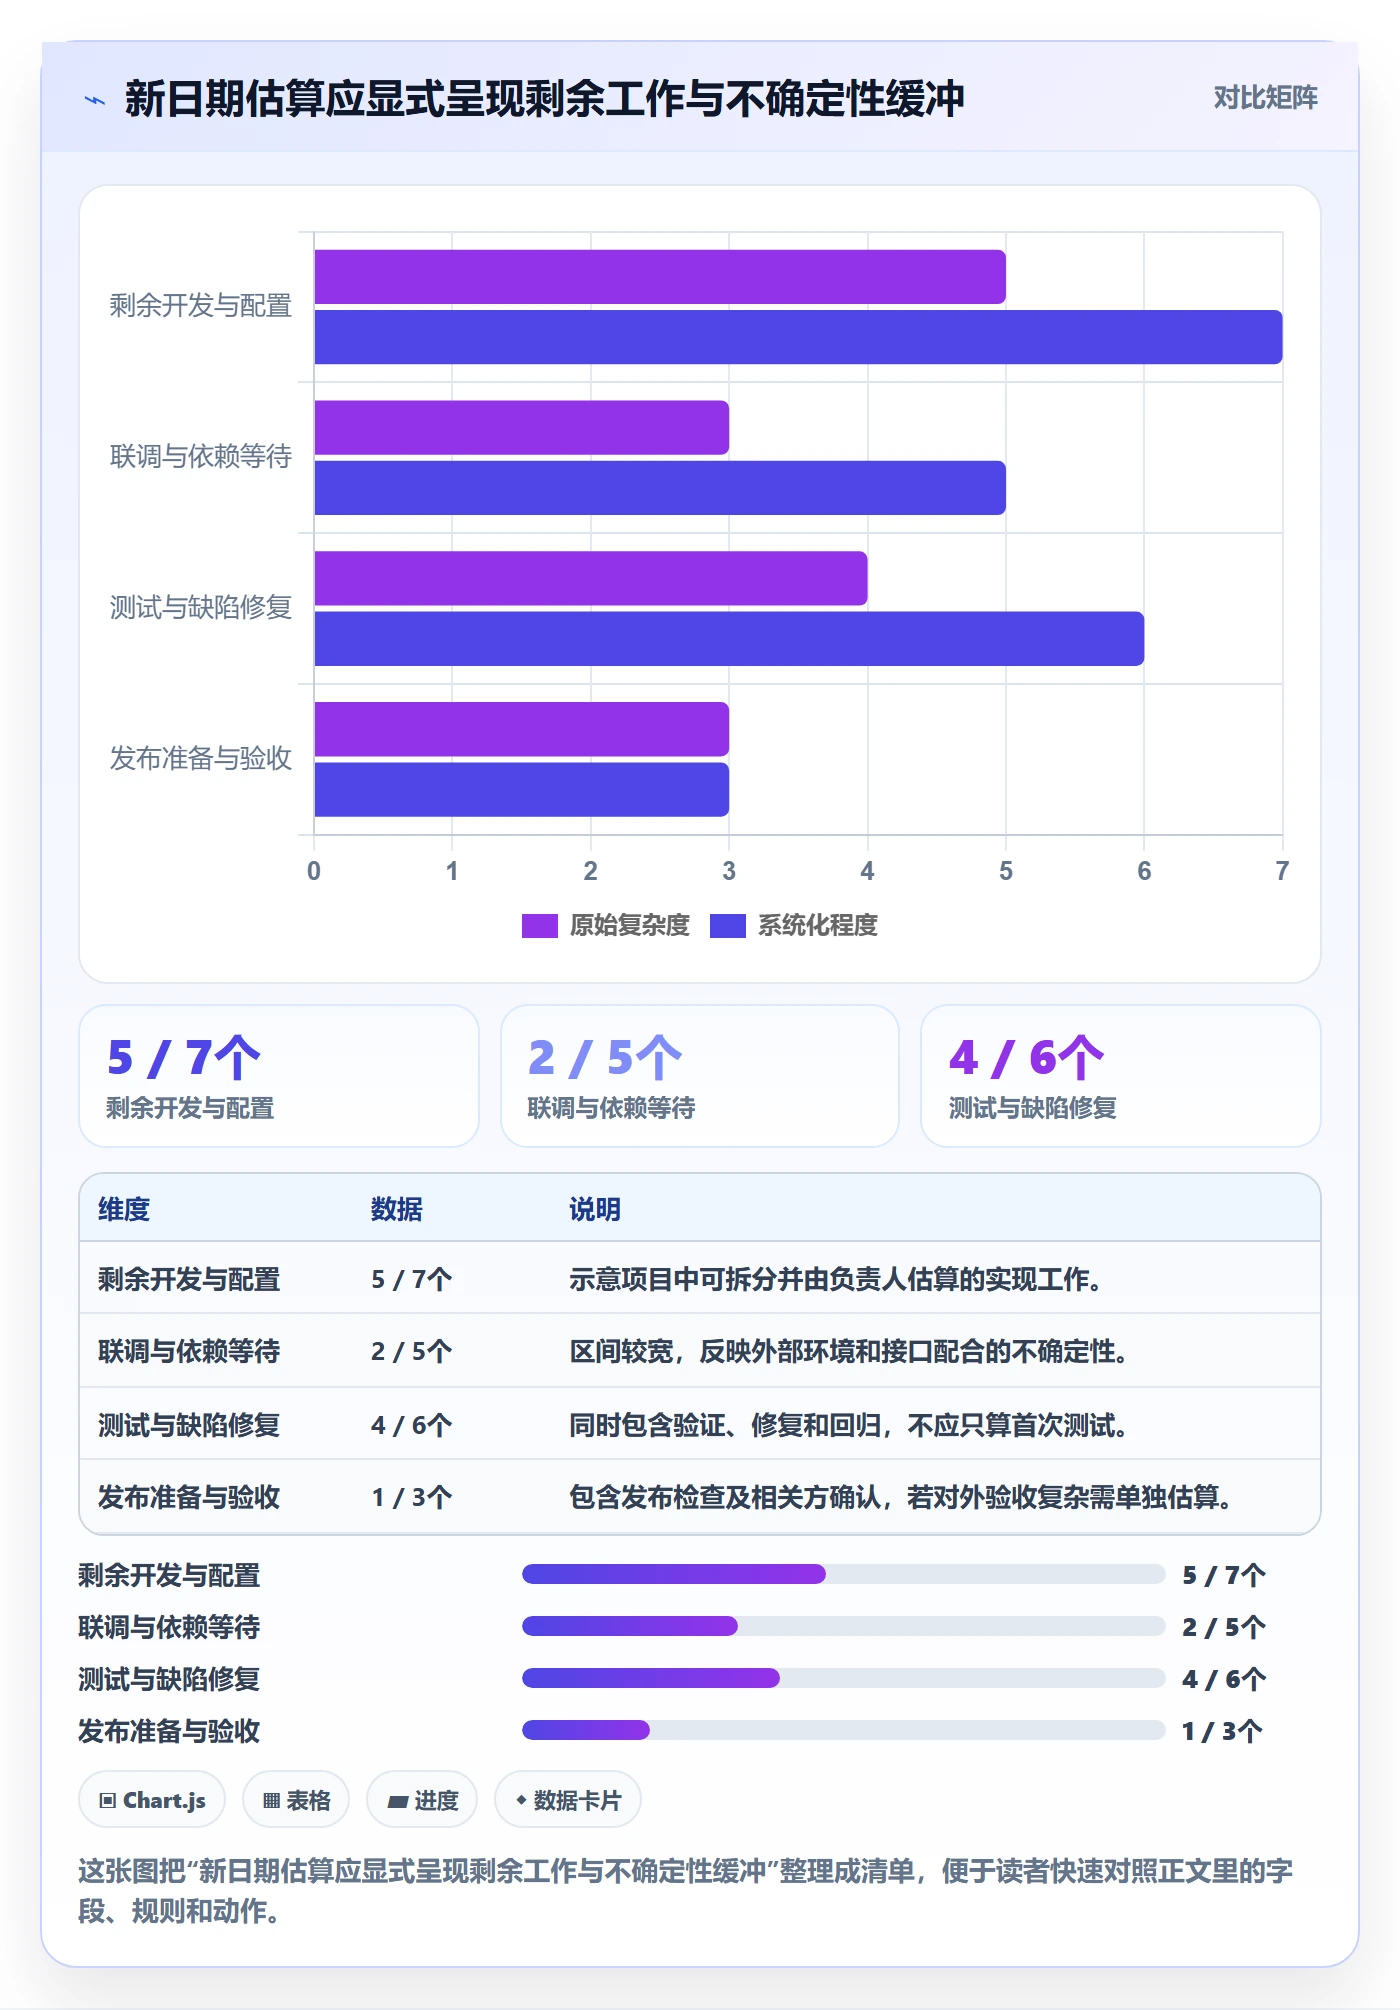Click the 说明 column header in the table
Screen dimensions: 1400x2010
[x=595, y=1209]
